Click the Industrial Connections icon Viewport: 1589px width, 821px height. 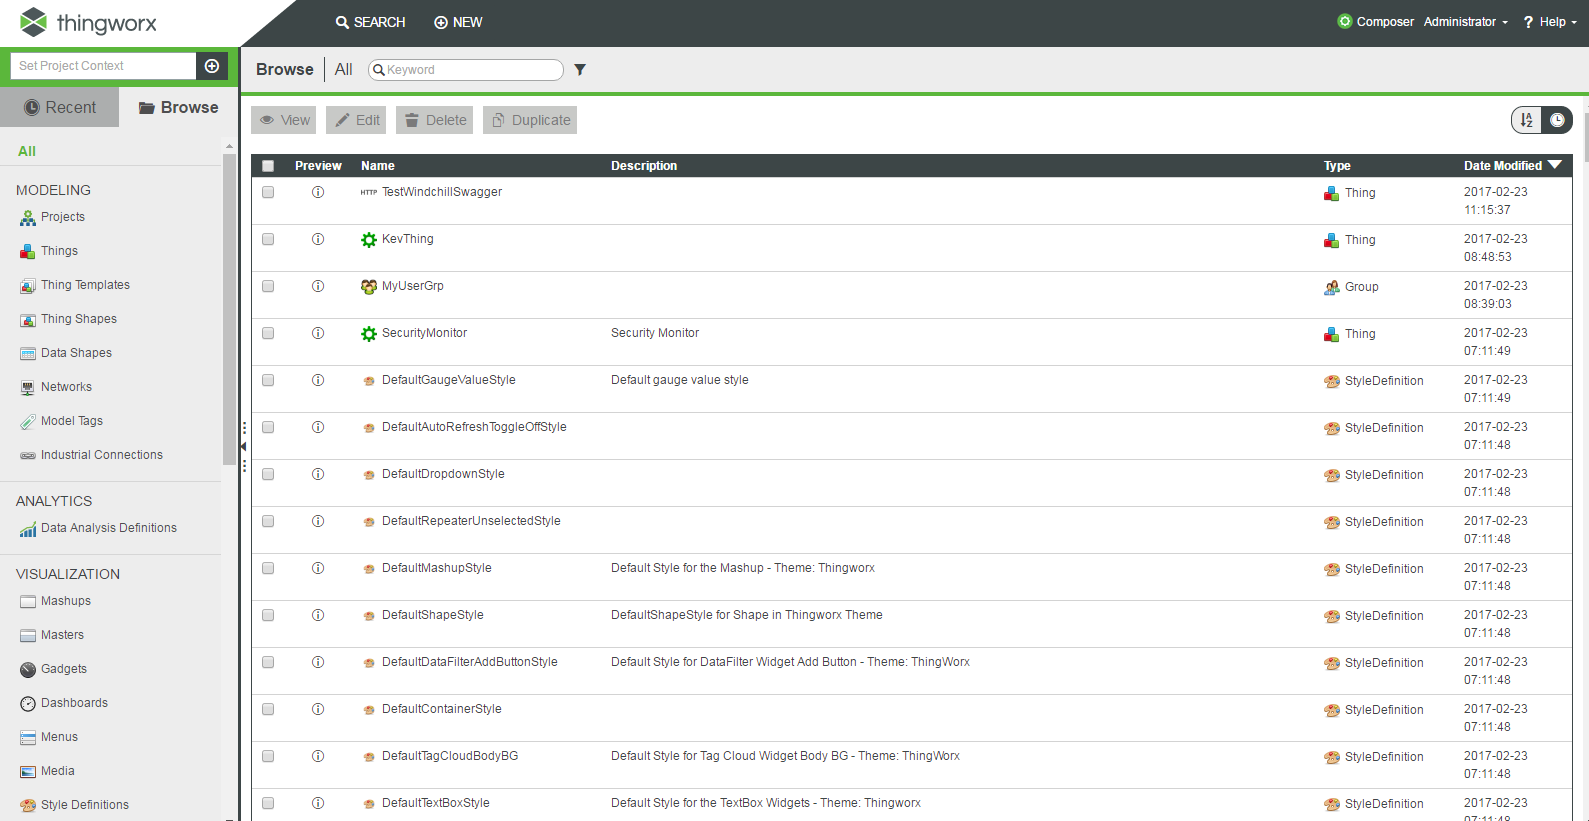(28, 456)
